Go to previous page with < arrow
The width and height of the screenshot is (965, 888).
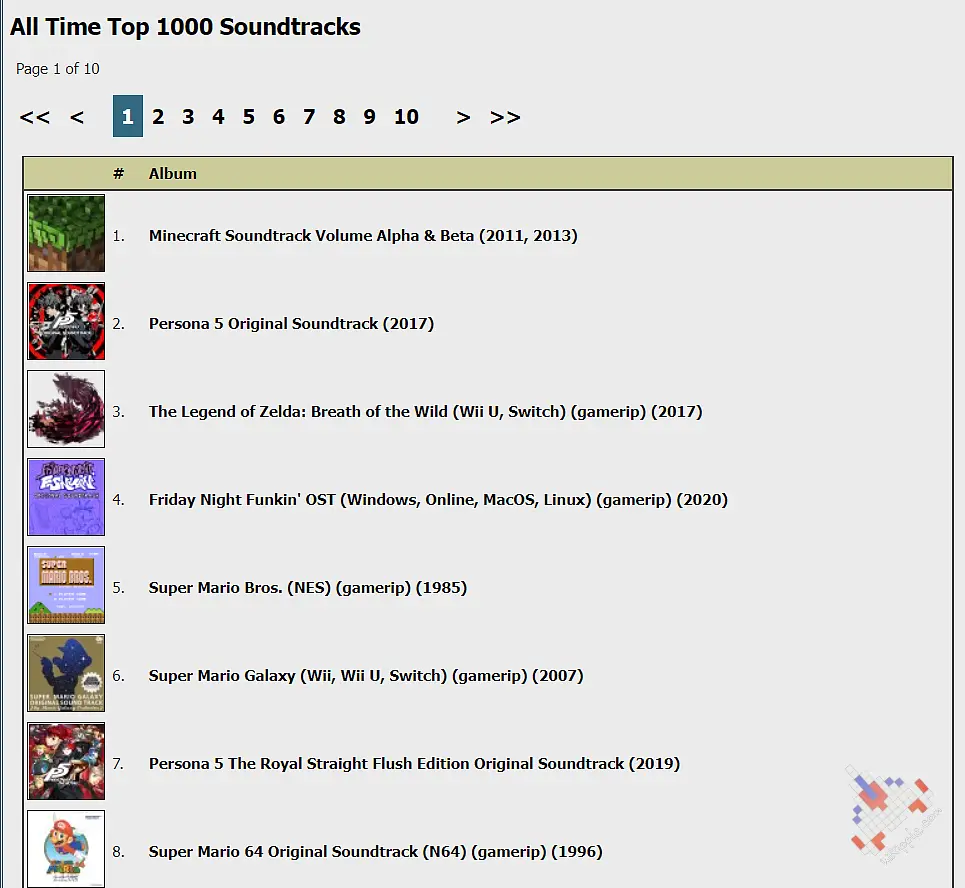click(x=77, y=117)
